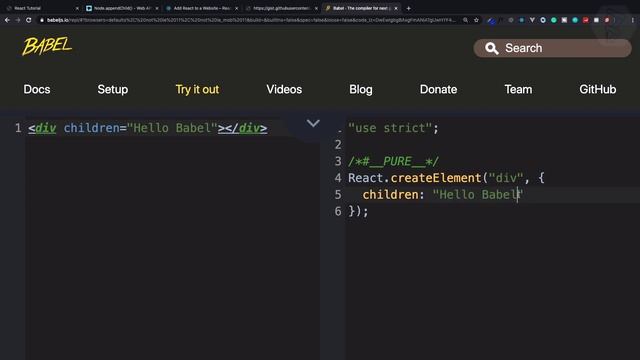
Task: Expand the settings chevron above the editor
Action: click(313, 123)
